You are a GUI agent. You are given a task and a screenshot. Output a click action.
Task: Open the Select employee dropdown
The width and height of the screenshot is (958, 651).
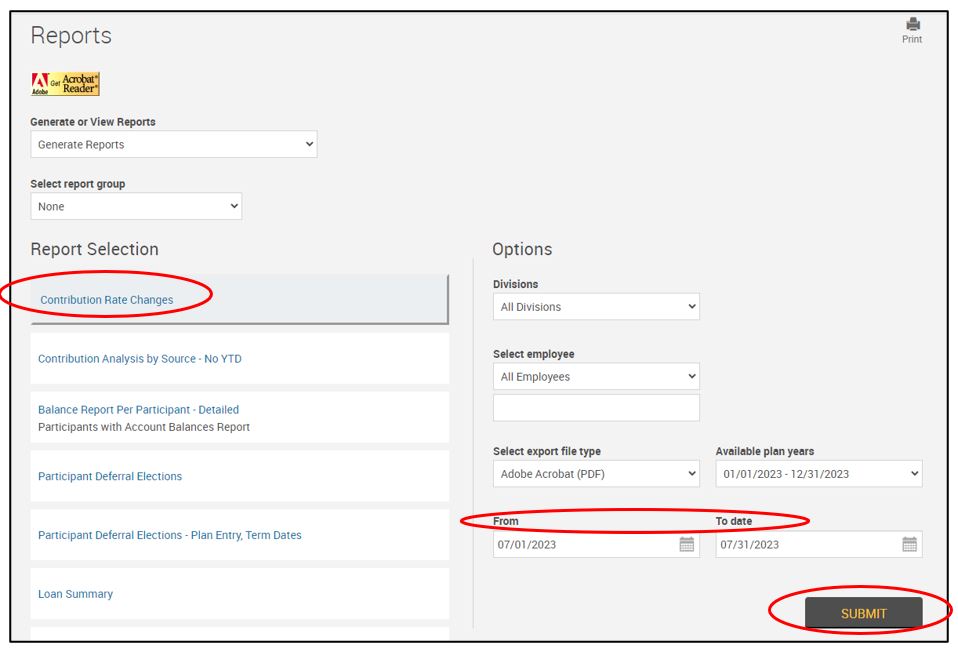596,377
